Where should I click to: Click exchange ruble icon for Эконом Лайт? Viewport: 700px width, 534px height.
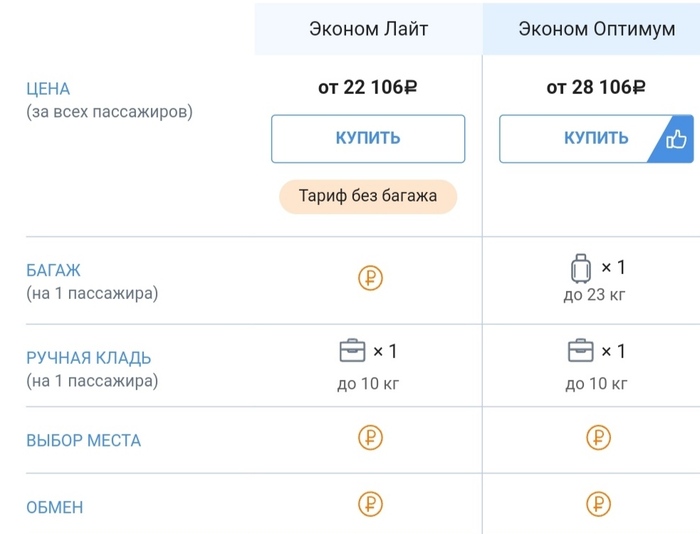(370, 503)
